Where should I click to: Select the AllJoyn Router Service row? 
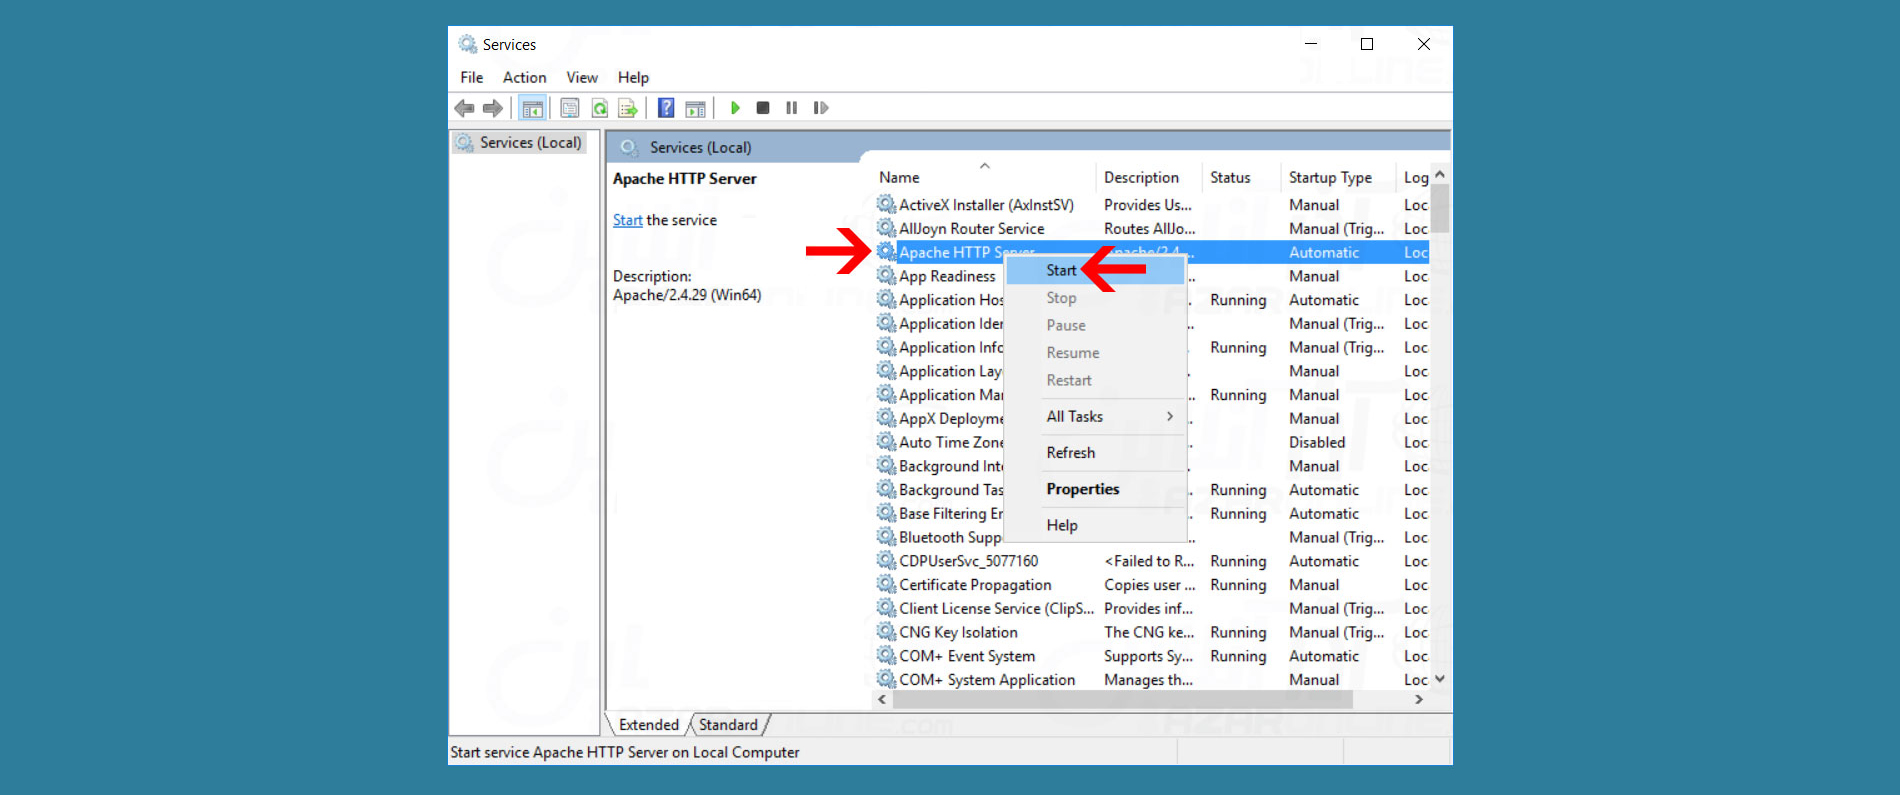1150,228
